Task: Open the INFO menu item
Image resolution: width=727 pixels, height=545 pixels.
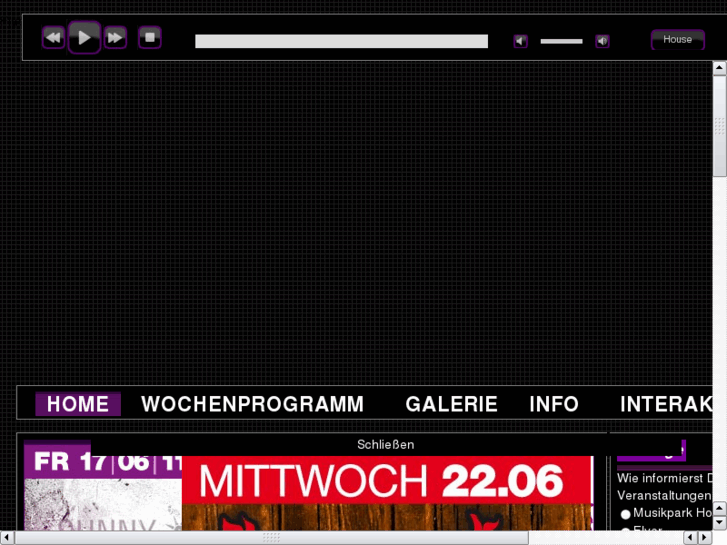Action: (x=554, y=404)
